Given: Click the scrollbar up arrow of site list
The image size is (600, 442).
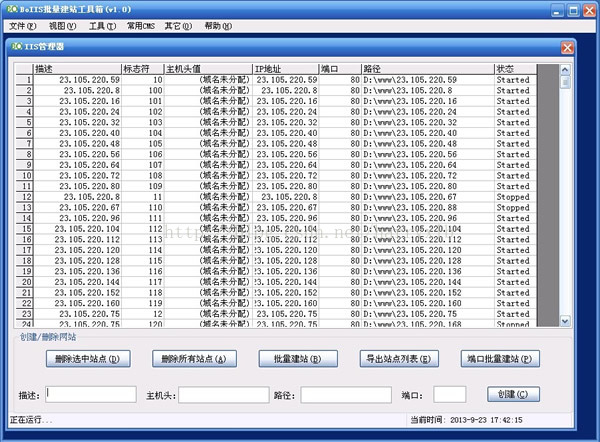Looking at the screenshot, I should point(565,70).
